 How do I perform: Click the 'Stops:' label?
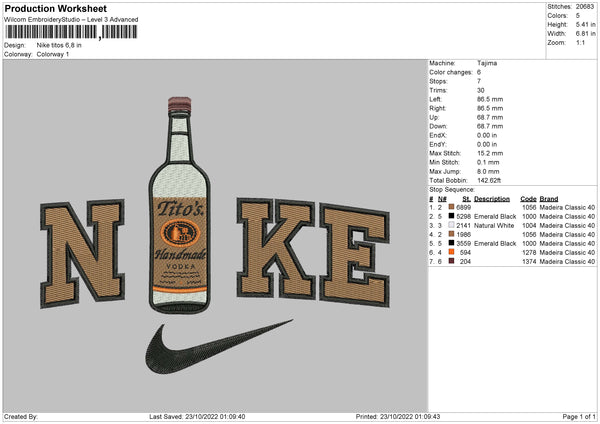(x=438, y=81)
